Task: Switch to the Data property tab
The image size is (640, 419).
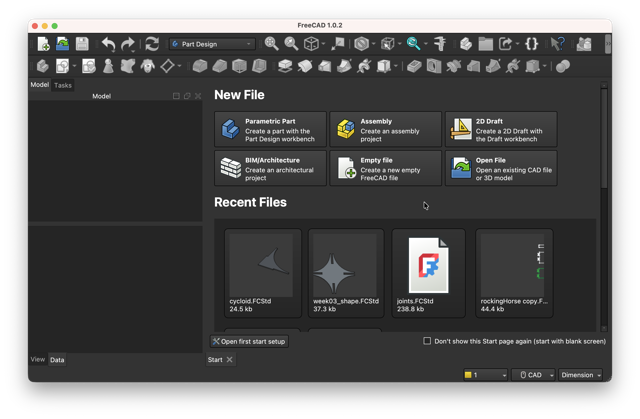Action: (57, 360)
